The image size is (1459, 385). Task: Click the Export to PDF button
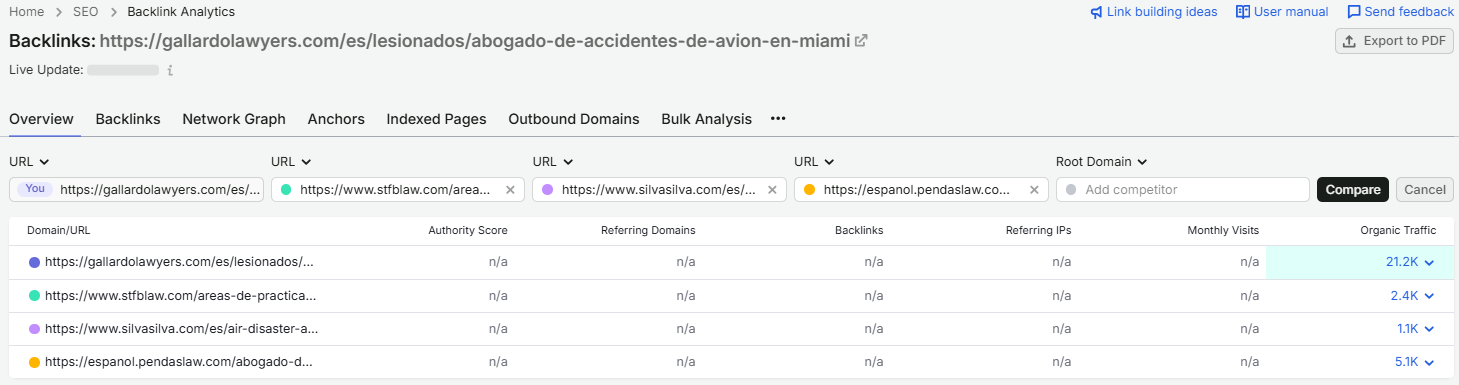[x=1394, y=41]
